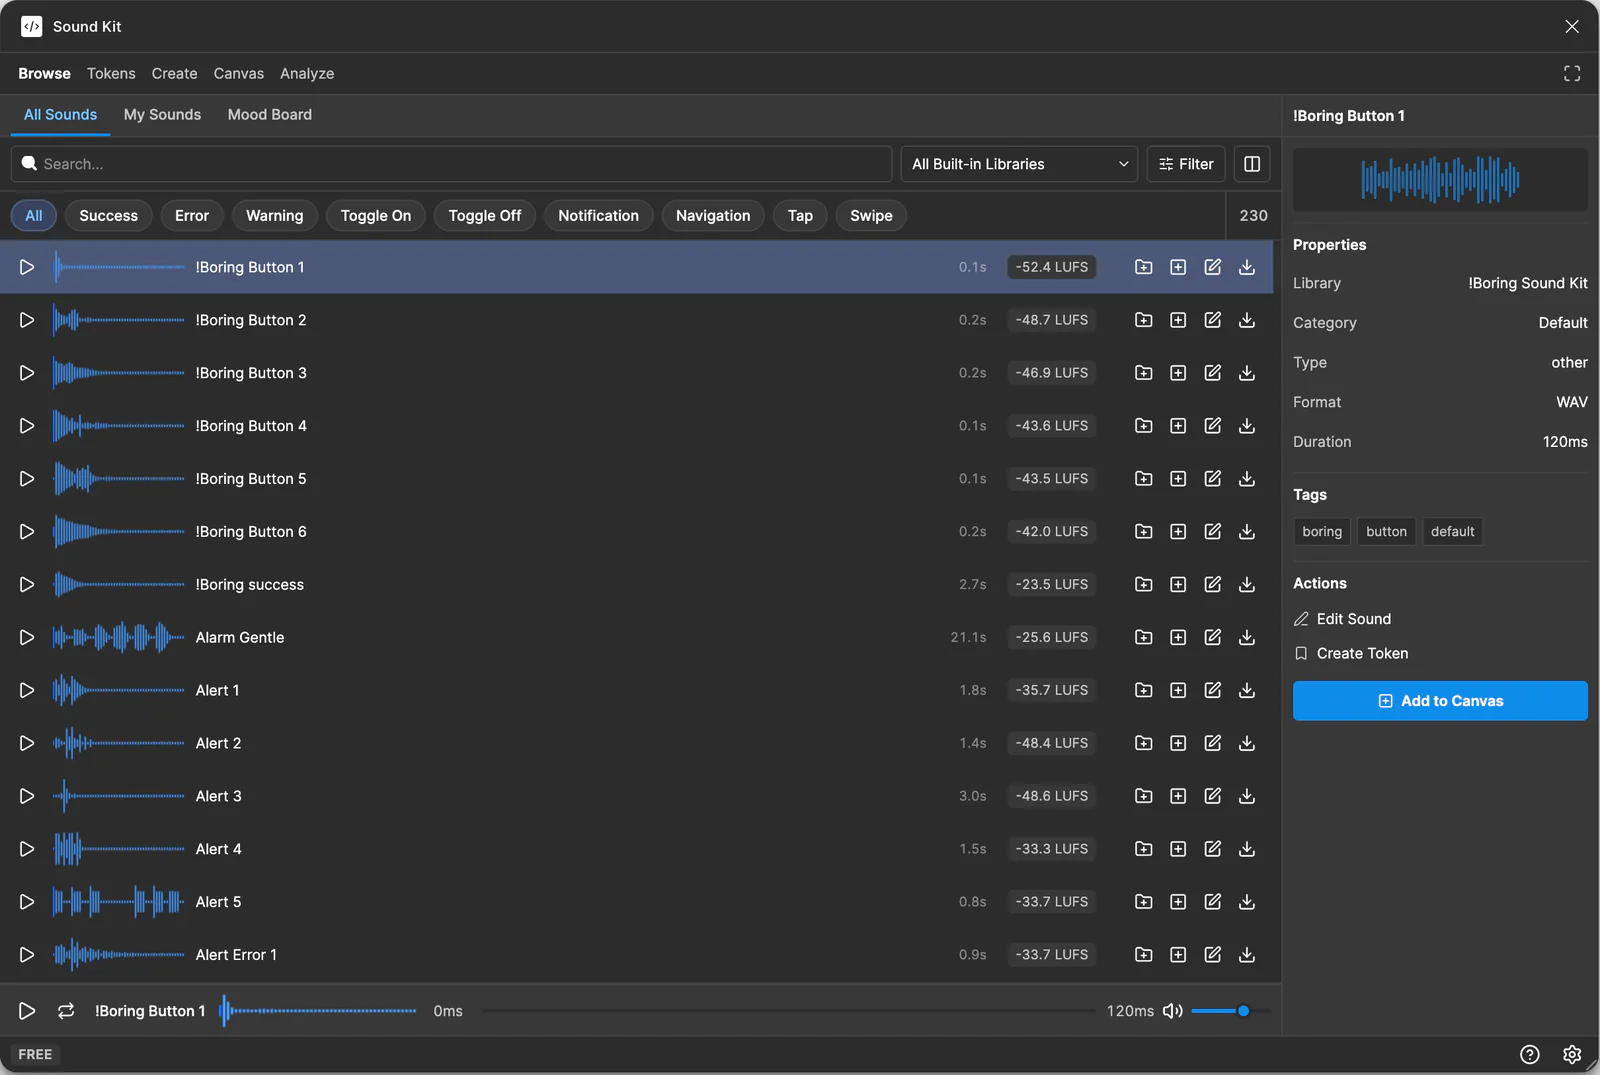Viewport: 1600px width, 1075px height.
Task: Adjust the volume slider handle
Action: click(1243, 1011)
